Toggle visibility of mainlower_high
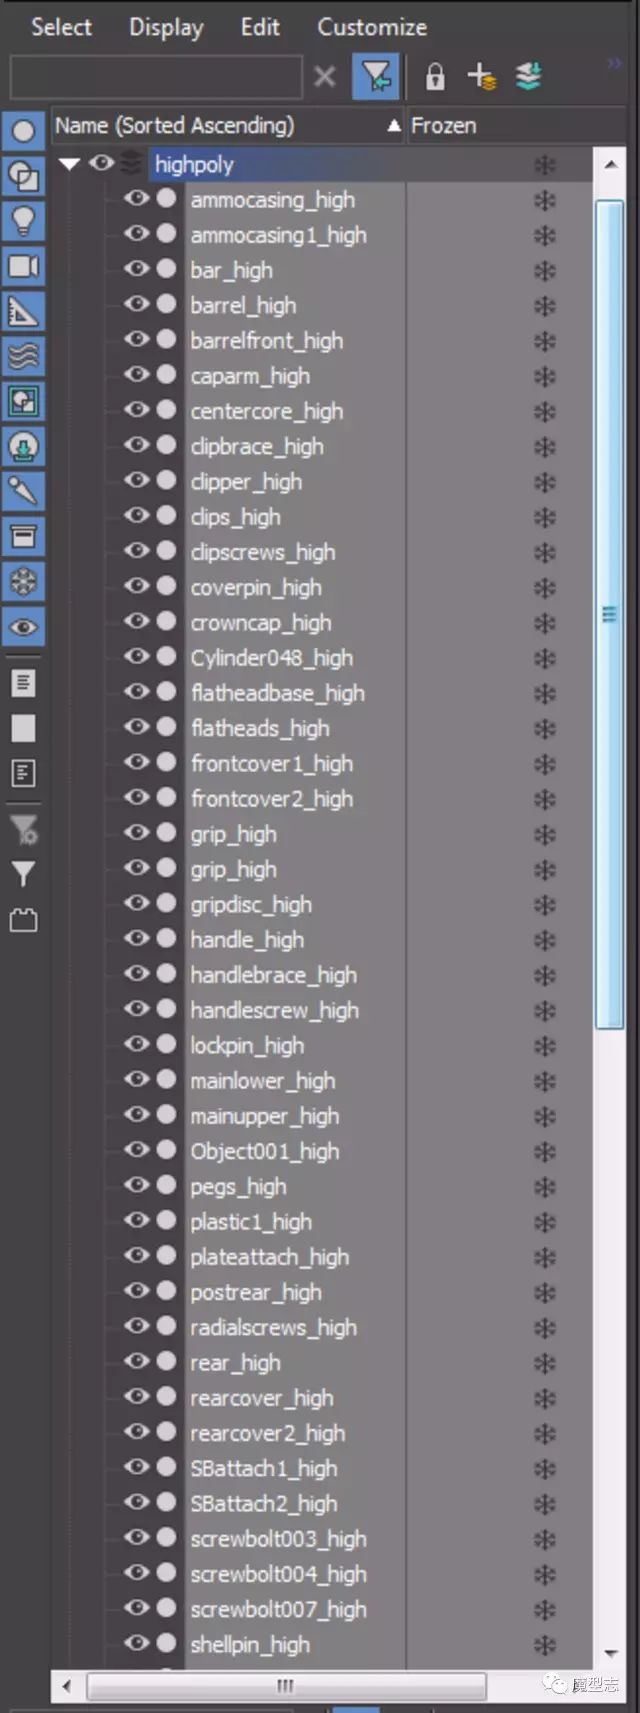Image resolution: width=640 pixels, height=1713 pixels. [x=137, y=1080]
